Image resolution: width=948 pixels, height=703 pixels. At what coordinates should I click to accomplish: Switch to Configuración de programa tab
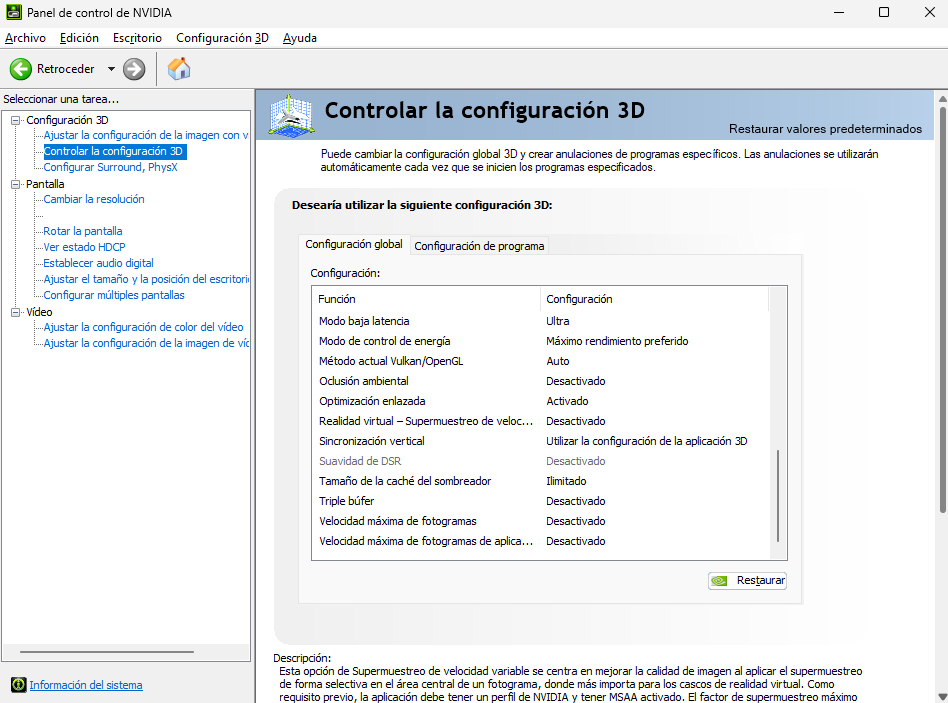coord(479,246)
